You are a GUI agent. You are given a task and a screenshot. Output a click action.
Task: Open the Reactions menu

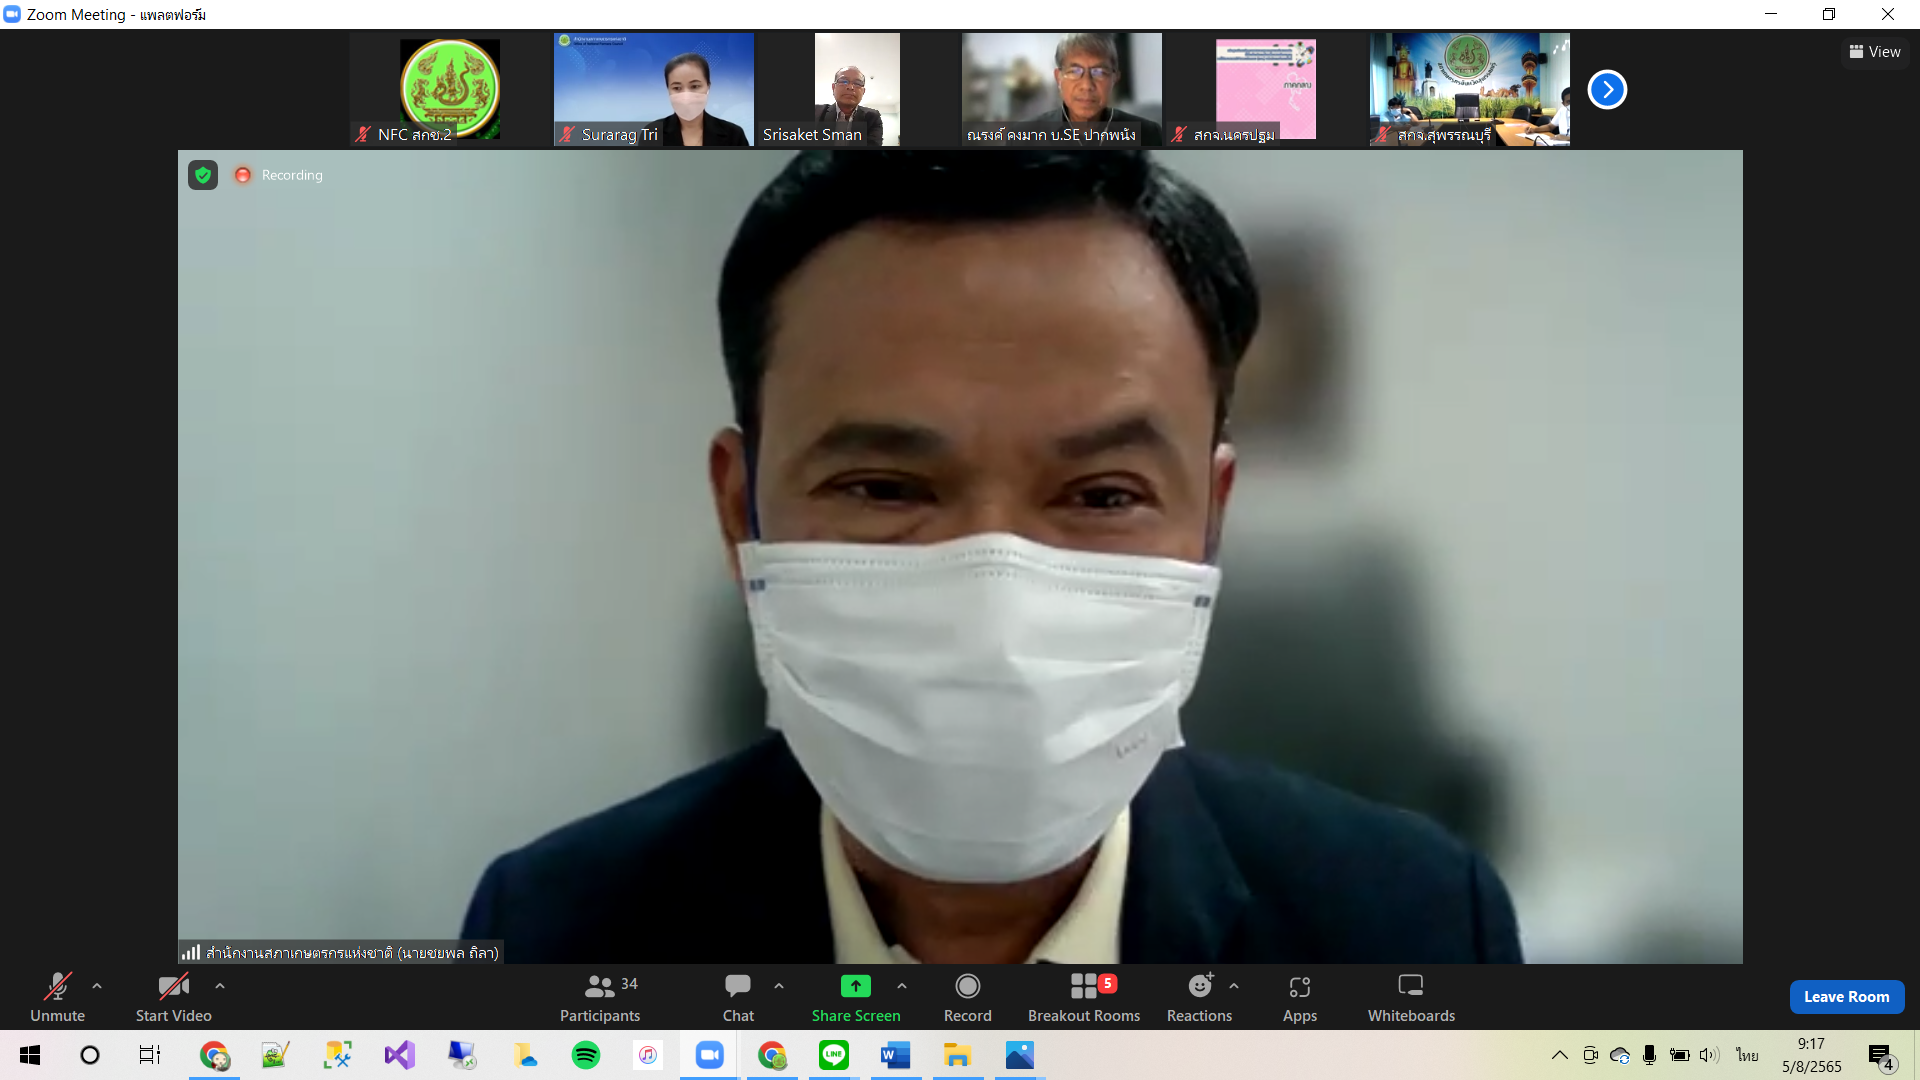click(1199, 997)
